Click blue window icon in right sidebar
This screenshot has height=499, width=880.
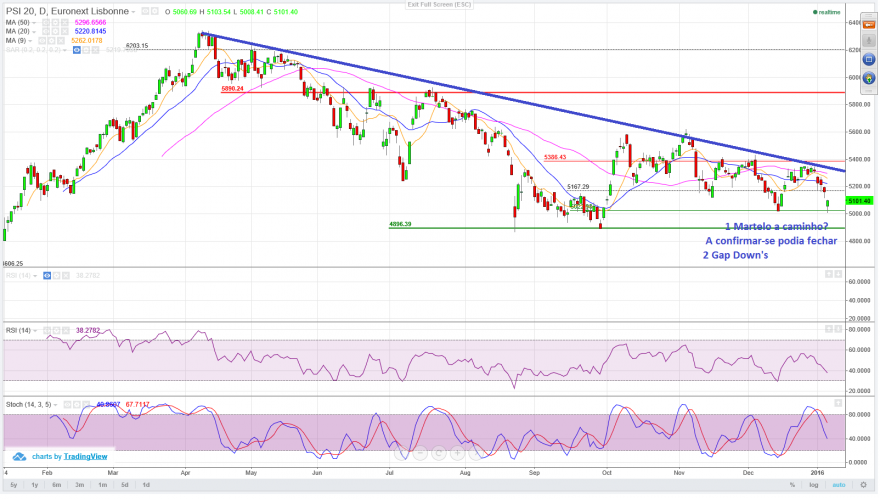point(869,59)
